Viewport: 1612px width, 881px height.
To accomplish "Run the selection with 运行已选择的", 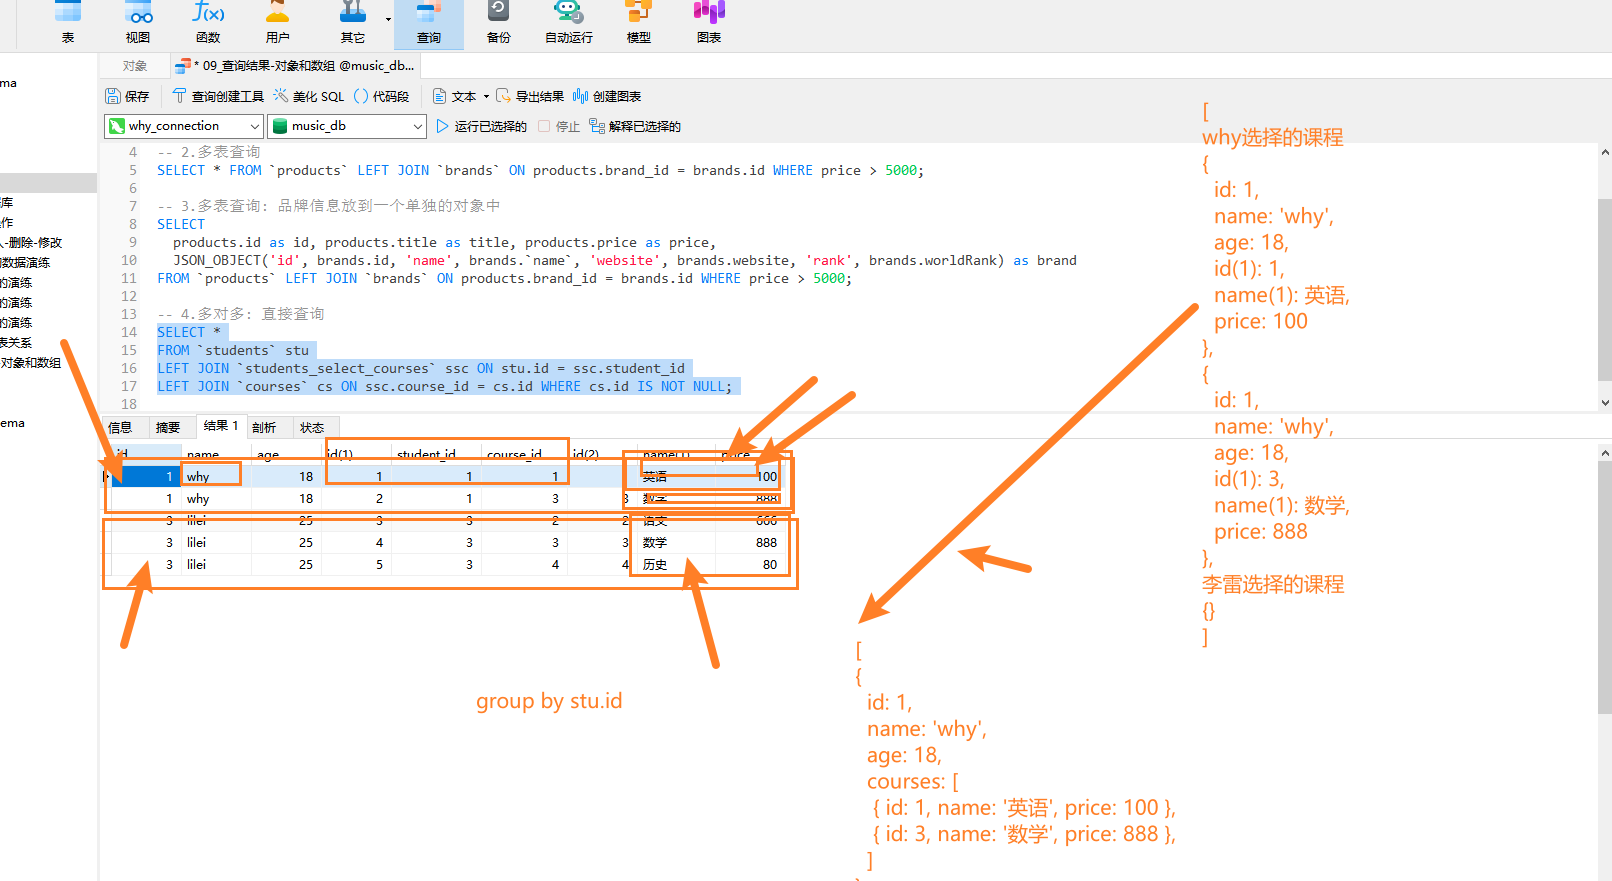I will pyautogui.click(x=481, y=126).
